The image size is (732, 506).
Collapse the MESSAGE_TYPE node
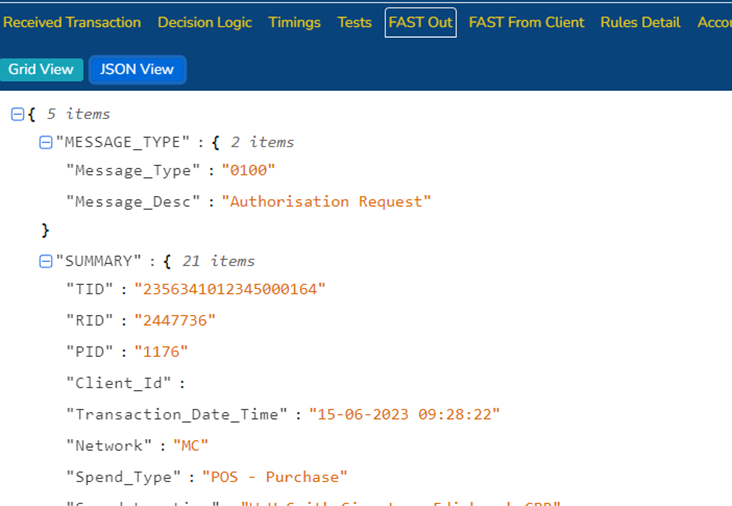point(45,142)
